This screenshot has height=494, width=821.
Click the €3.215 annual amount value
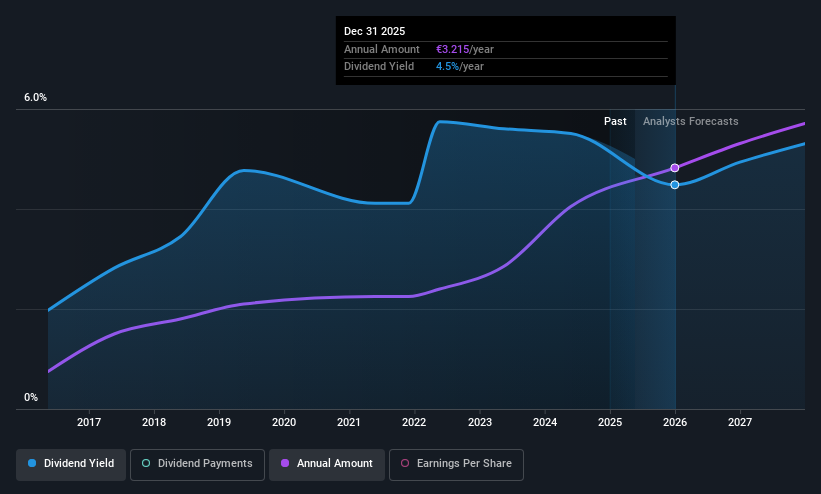452,49
